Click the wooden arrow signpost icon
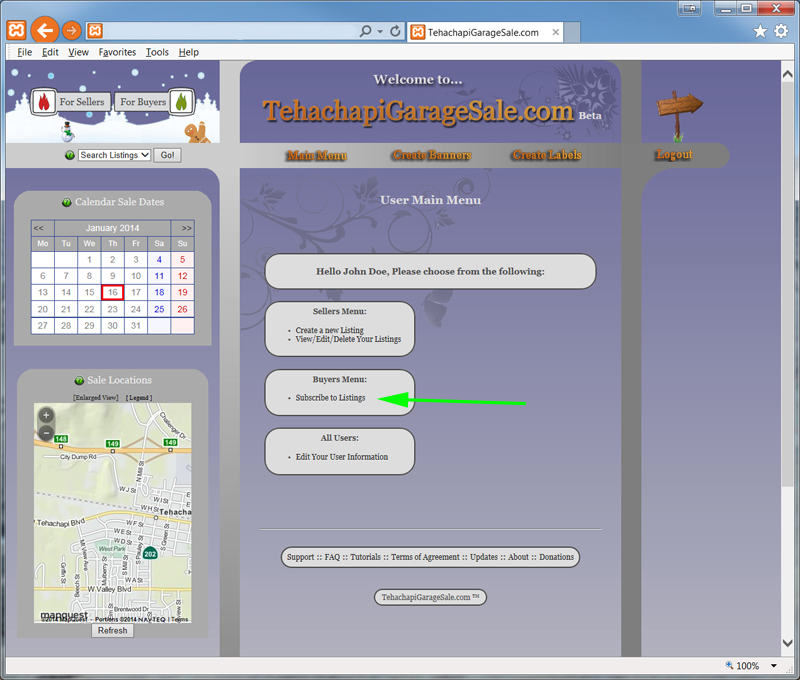The height and width of the screenshot is (680, 800). click(679, 116)
